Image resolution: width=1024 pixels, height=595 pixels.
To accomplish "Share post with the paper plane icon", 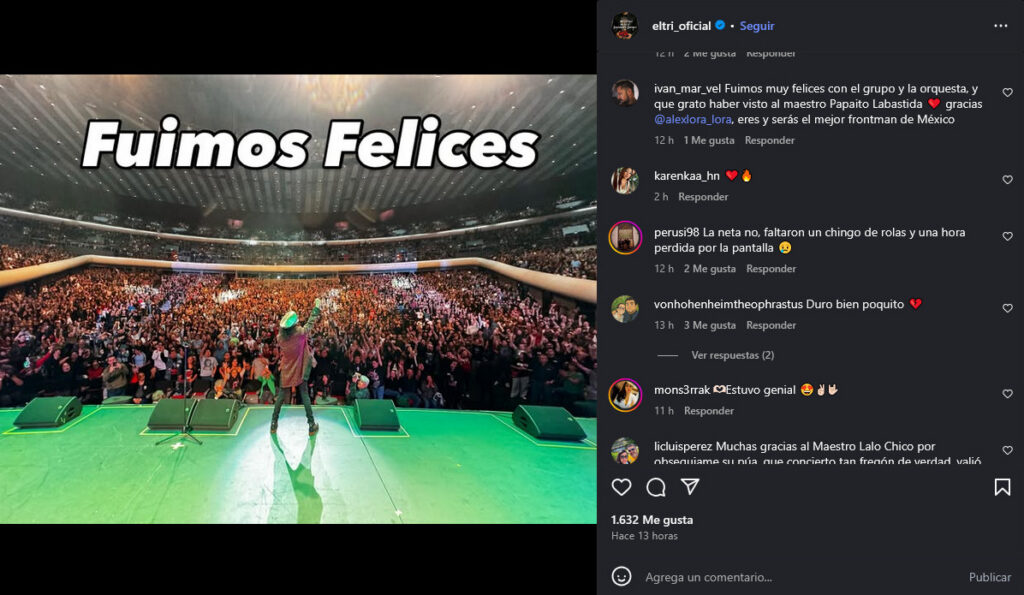I will coord(690,487).
